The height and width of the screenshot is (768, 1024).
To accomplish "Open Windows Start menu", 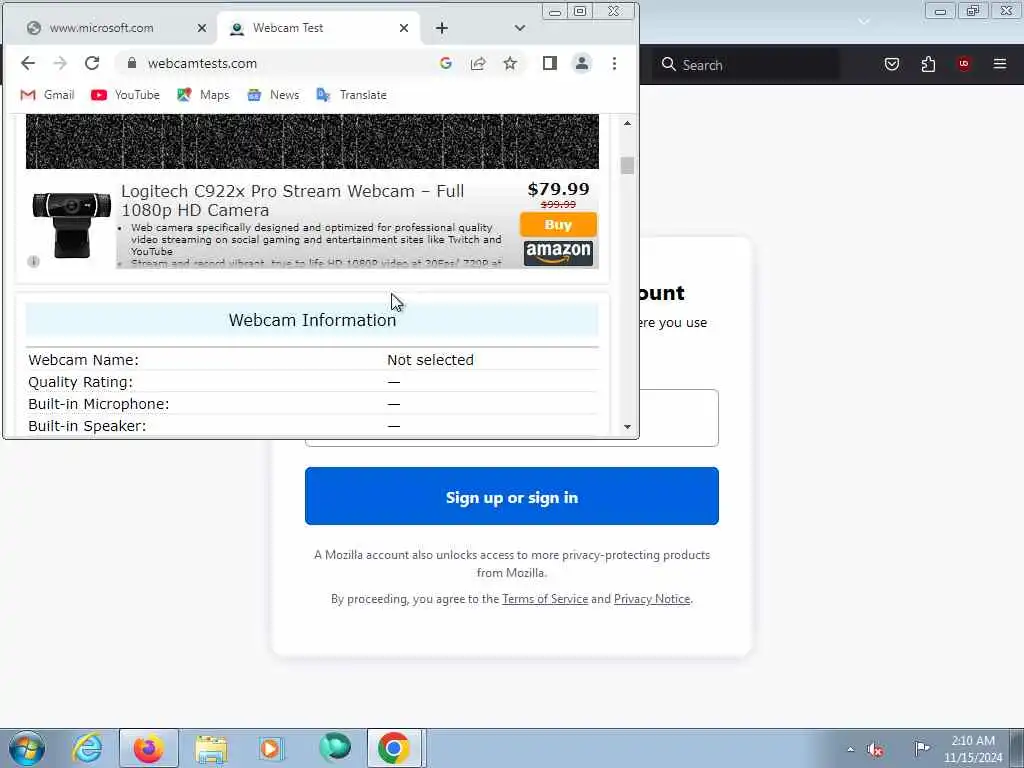I will coord(27,748).
